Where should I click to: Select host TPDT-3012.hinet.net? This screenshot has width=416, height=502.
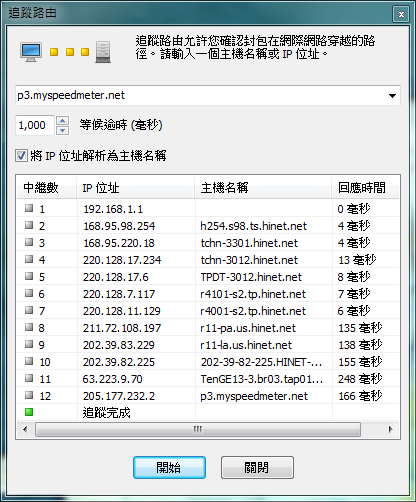click(x=251, y=277)
